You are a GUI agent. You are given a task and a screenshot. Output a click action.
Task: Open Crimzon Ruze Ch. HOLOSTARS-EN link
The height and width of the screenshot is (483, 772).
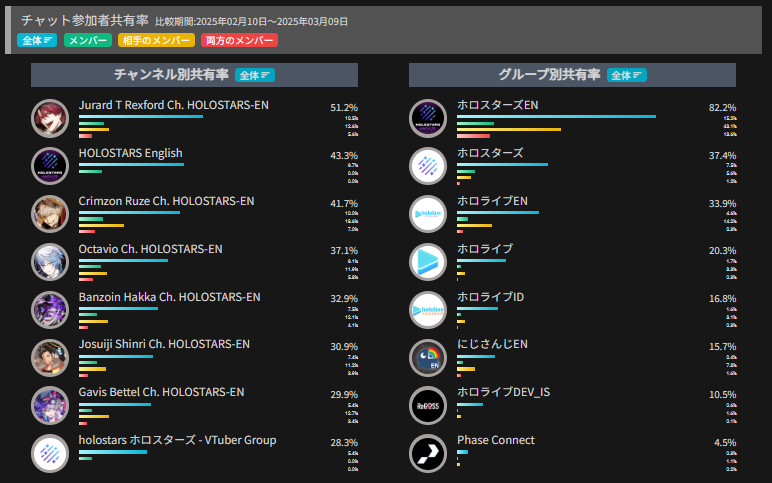166,201
